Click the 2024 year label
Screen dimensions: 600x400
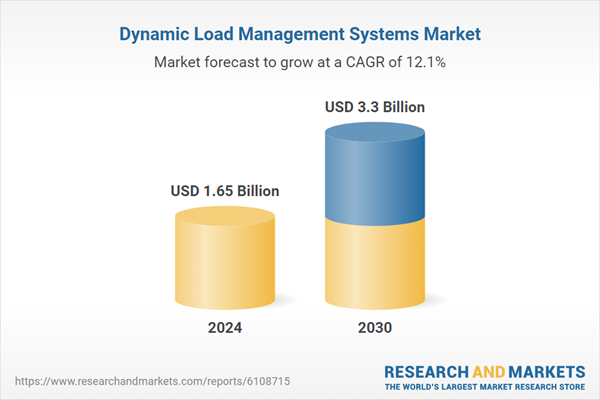pos(224,328)
